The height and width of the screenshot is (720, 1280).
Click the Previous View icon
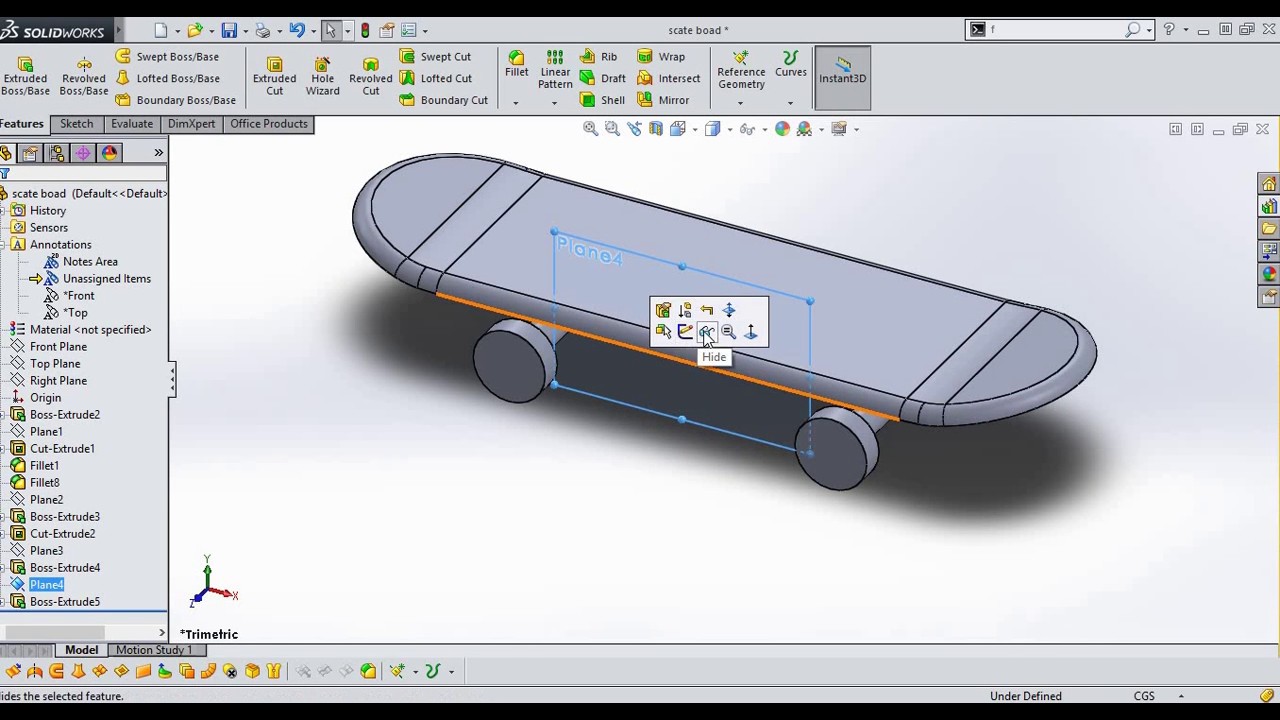[x=634, y=129]
